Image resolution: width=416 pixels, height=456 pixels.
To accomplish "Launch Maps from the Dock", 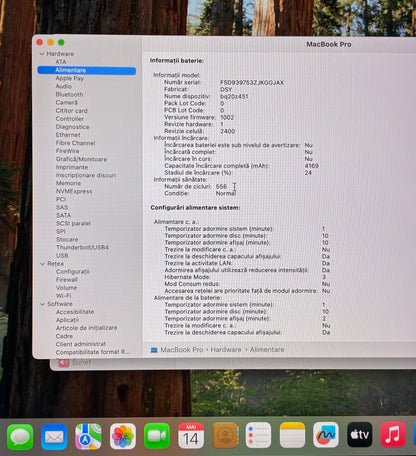I will [88, 436].
